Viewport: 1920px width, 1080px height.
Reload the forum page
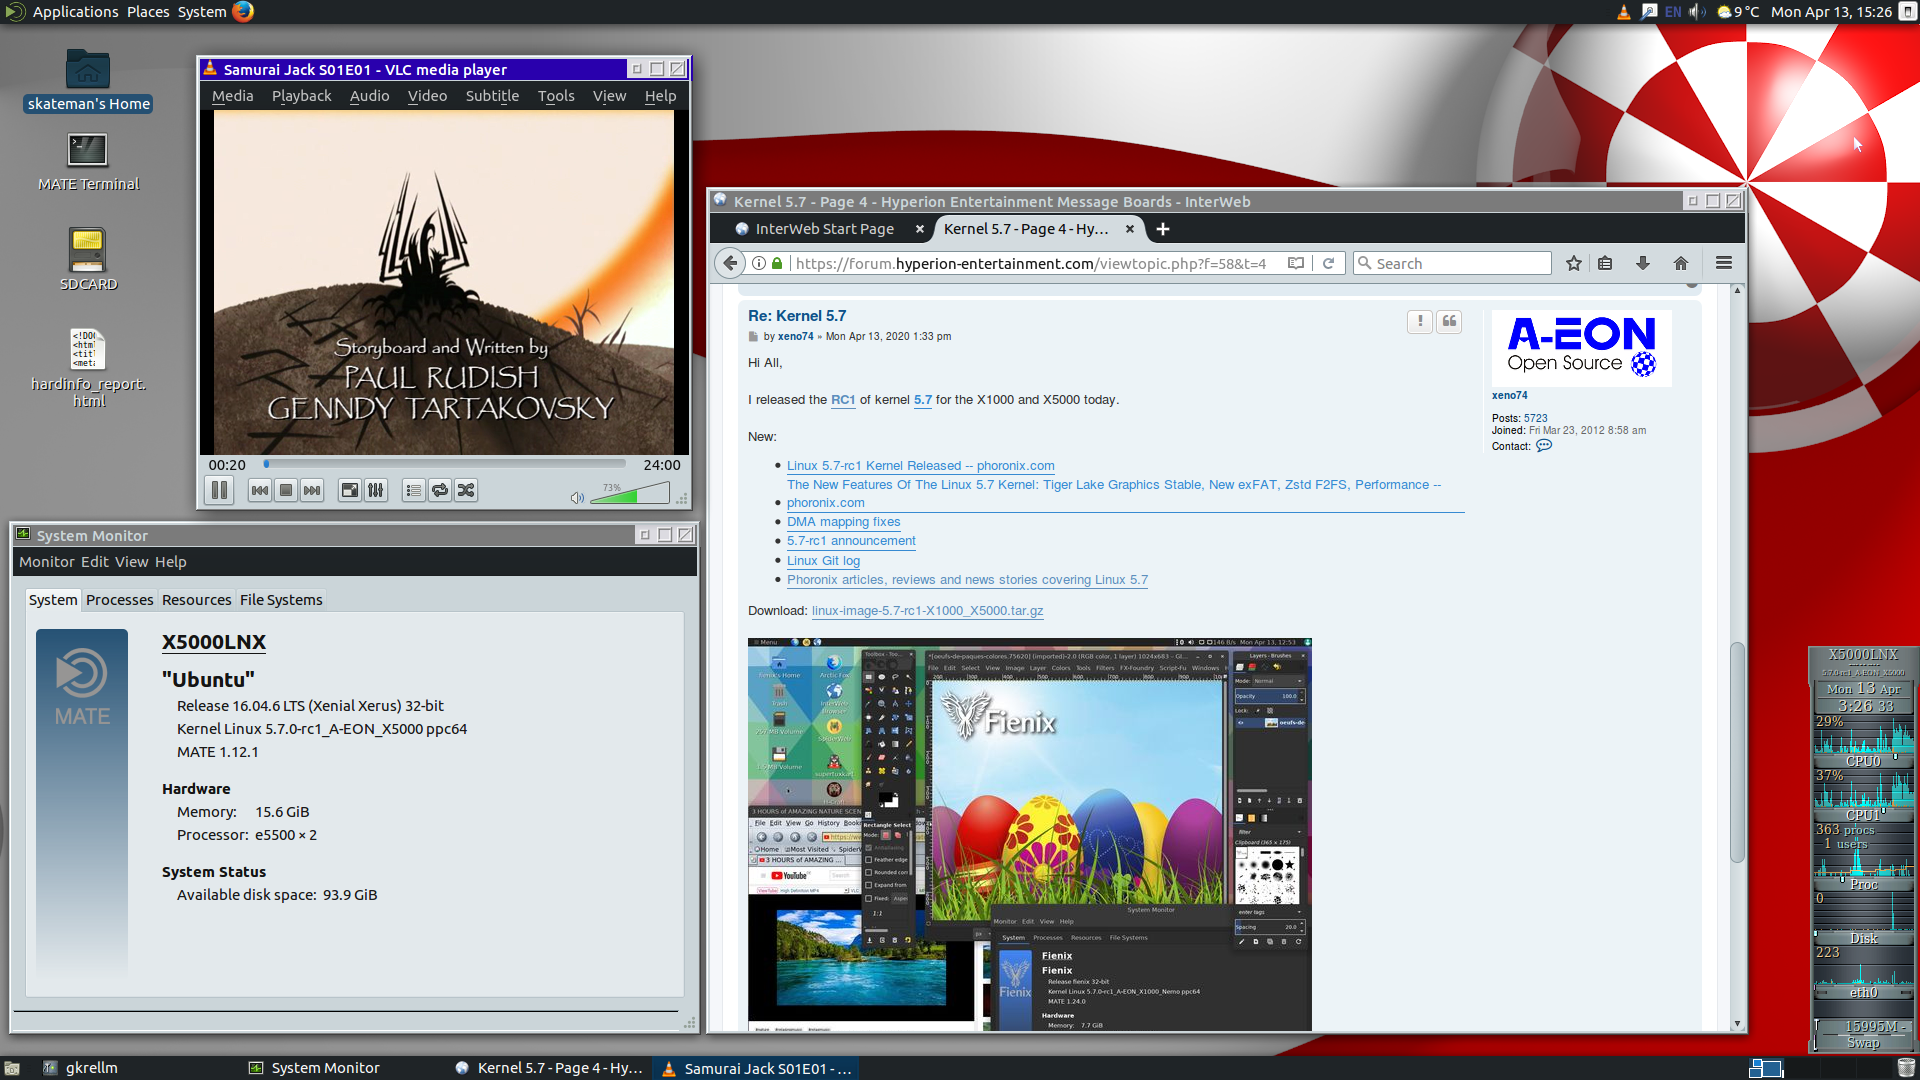point(1329,263)
